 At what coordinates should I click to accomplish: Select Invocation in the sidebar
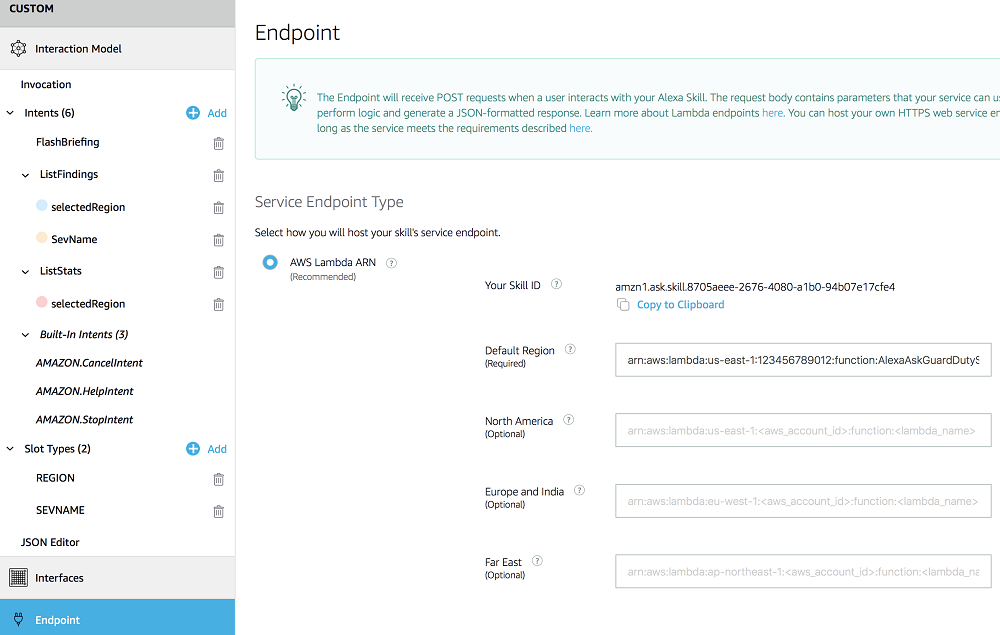pyautogui.click(x=44, y=84)
